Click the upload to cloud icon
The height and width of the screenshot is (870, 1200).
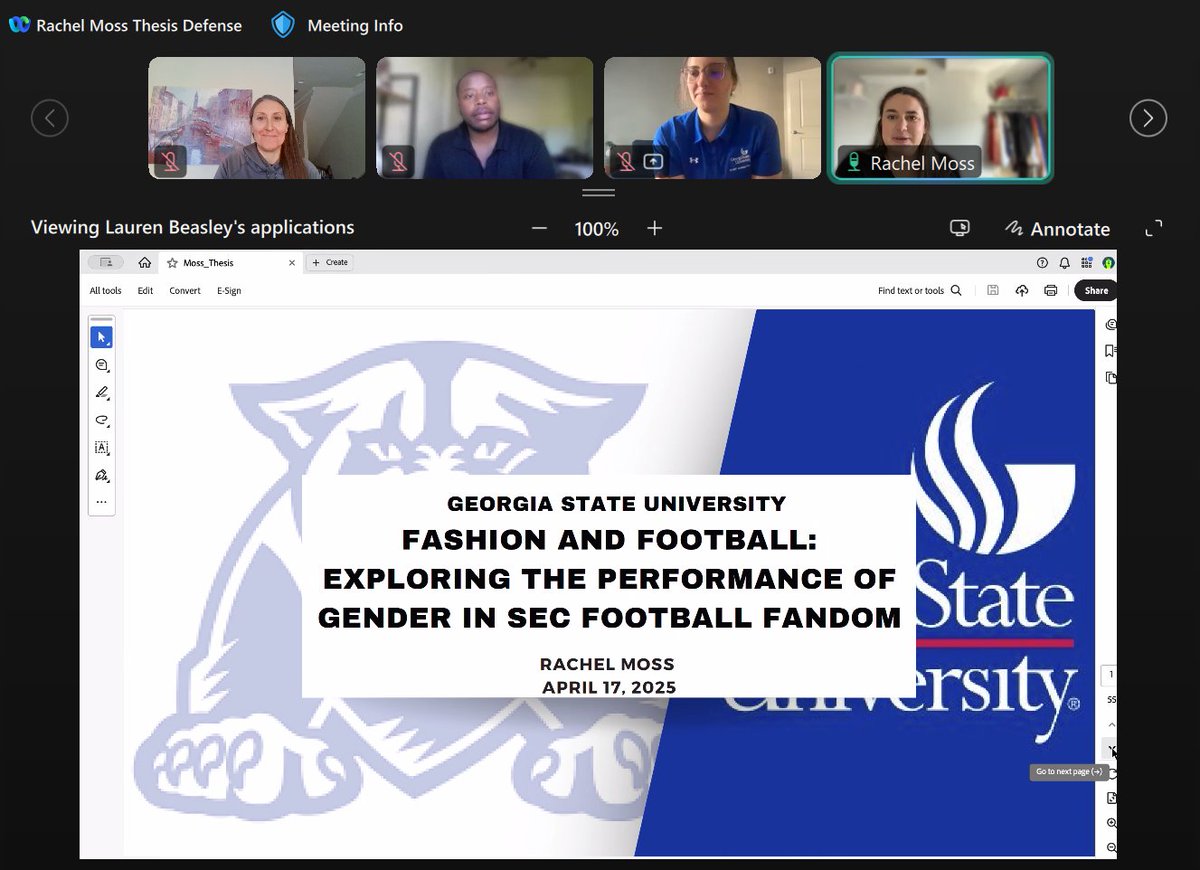click(1021, 291)
